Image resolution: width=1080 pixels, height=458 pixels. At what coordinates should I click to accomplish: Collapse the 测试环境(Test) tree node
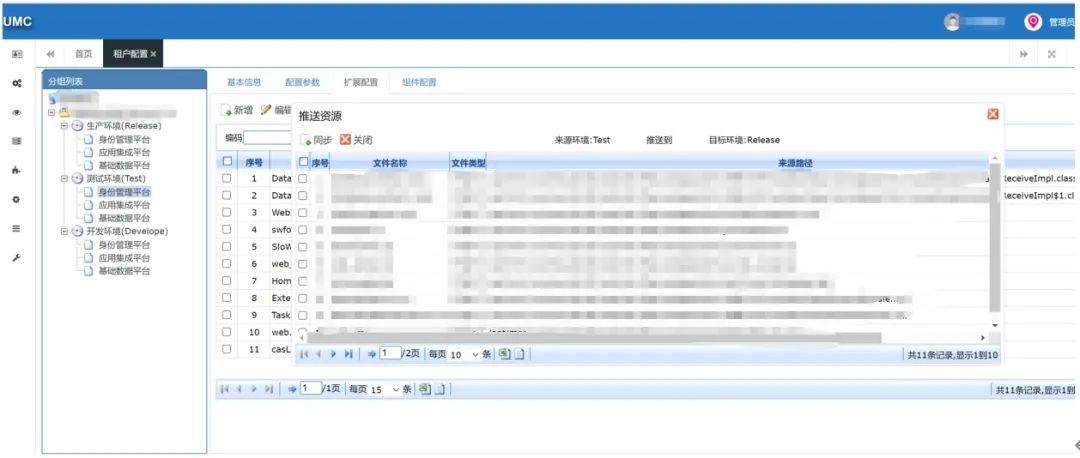point(64,179)
